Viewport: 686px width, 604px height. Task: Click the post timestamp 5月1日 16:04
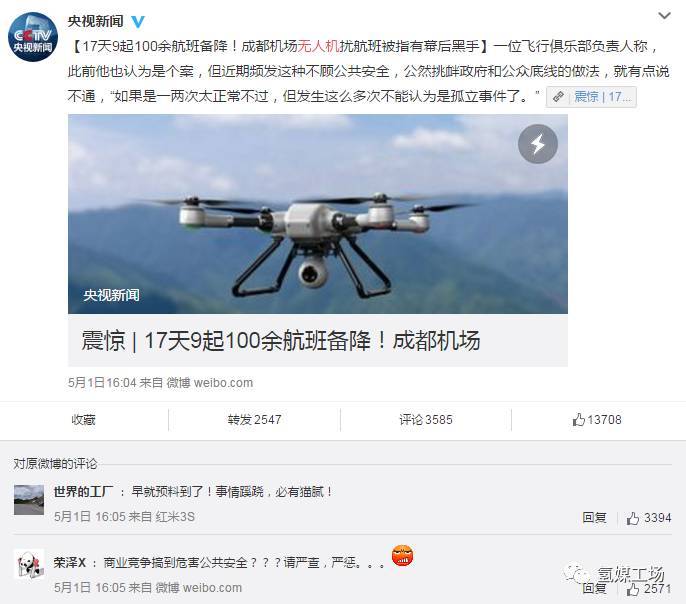(102, 383)
